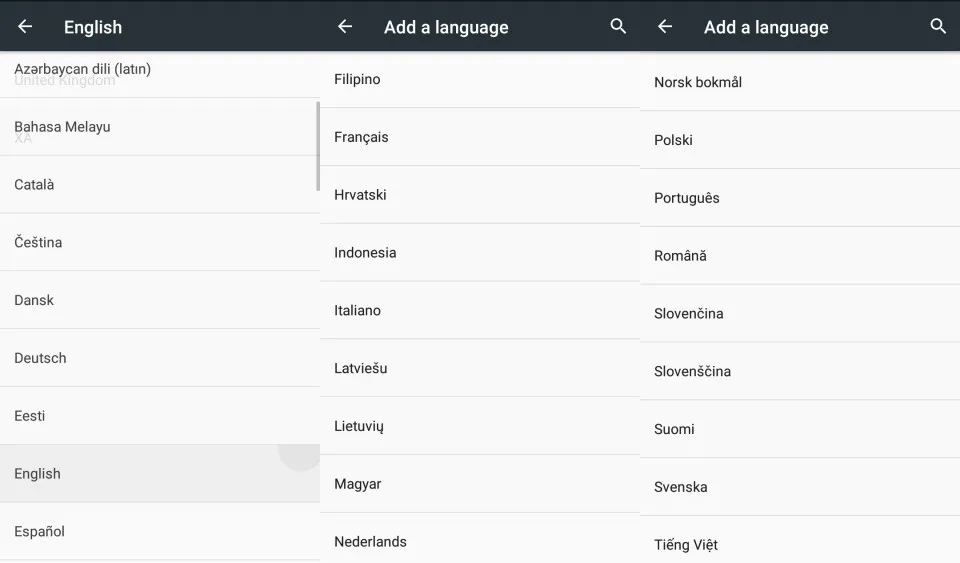Choose Polski from the list
The image size is (960, 563).
(800, 140)
